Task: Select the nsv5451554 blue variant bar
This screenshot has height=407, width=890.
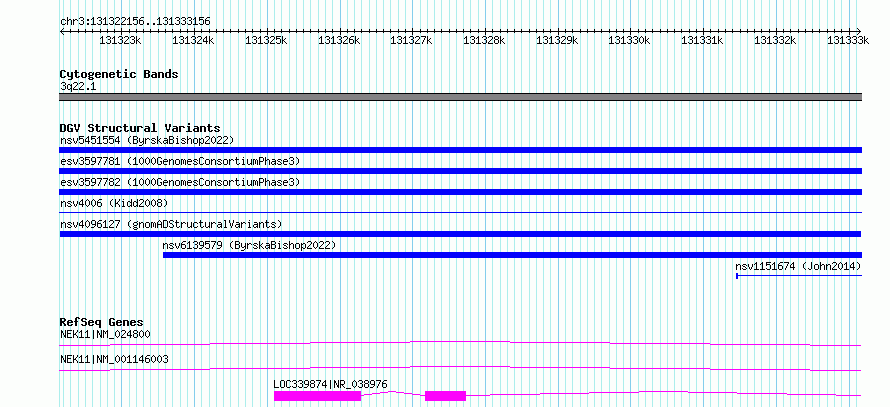Action: coord(460,150)
